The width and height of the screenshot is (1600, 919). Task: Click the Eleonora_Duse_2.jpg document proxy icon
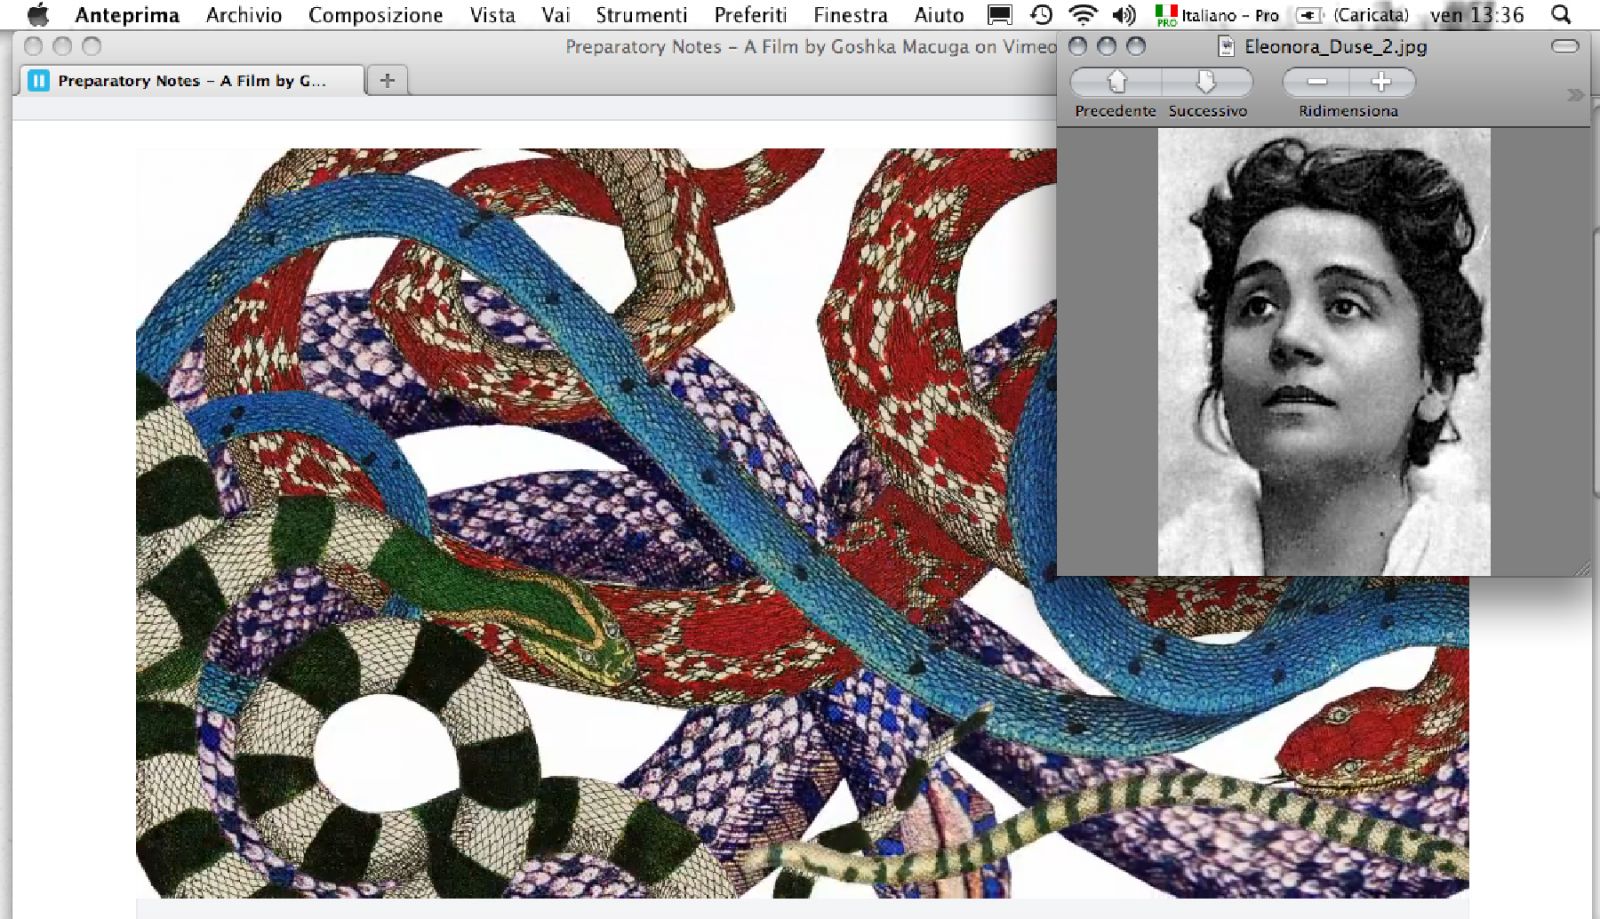pos(1226,46)
